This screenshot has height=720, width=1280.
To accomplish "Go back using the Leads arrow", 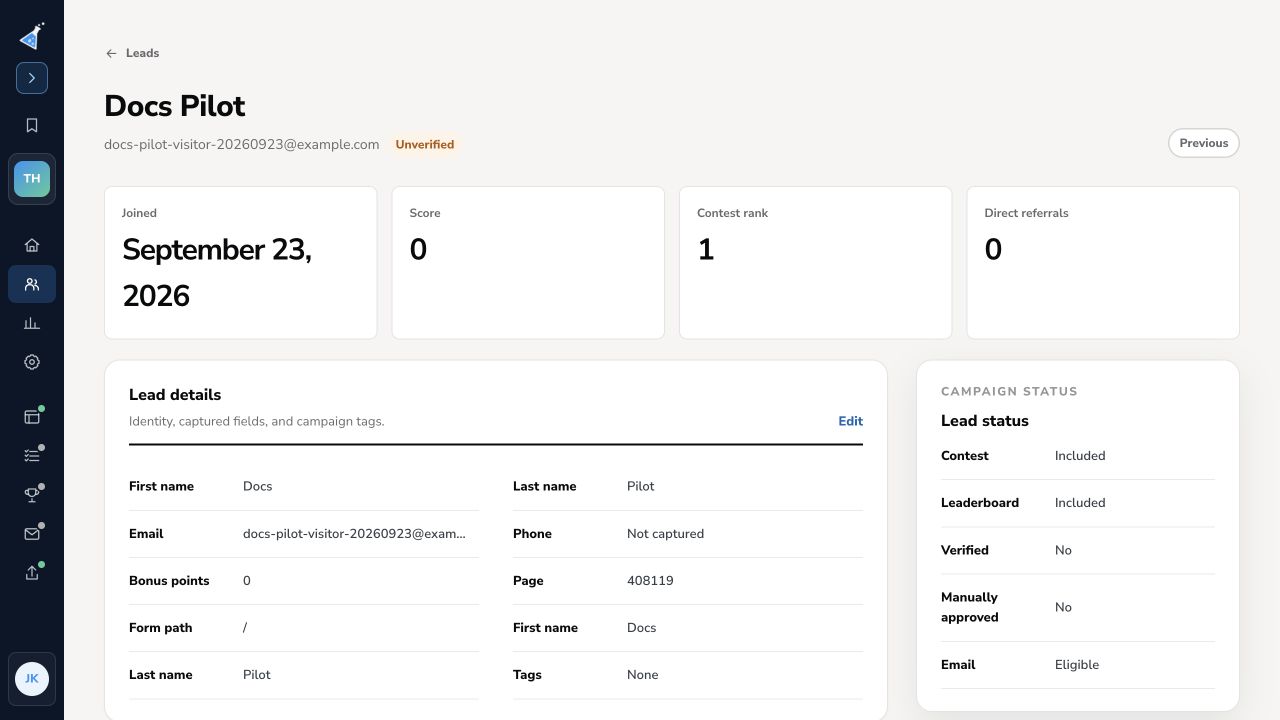I will click(111, 53).
